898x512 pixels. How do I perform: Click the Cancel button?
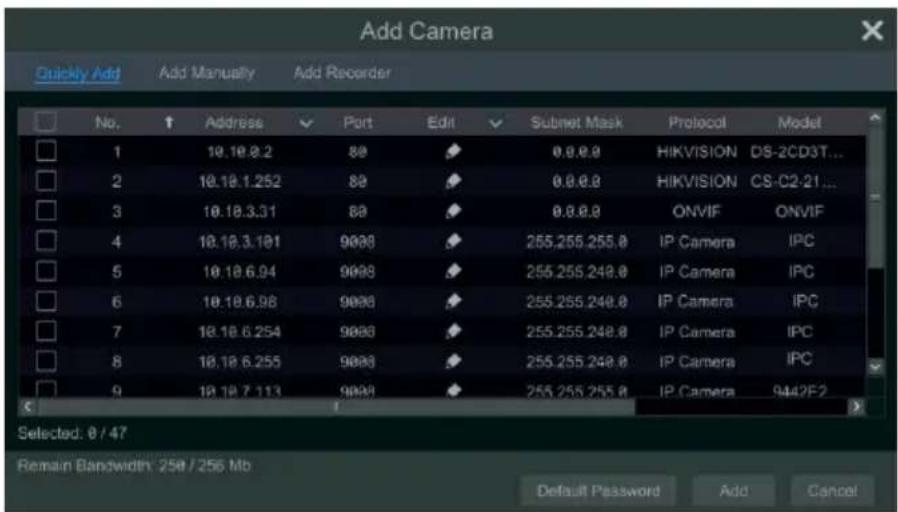(x=832, y=491)
